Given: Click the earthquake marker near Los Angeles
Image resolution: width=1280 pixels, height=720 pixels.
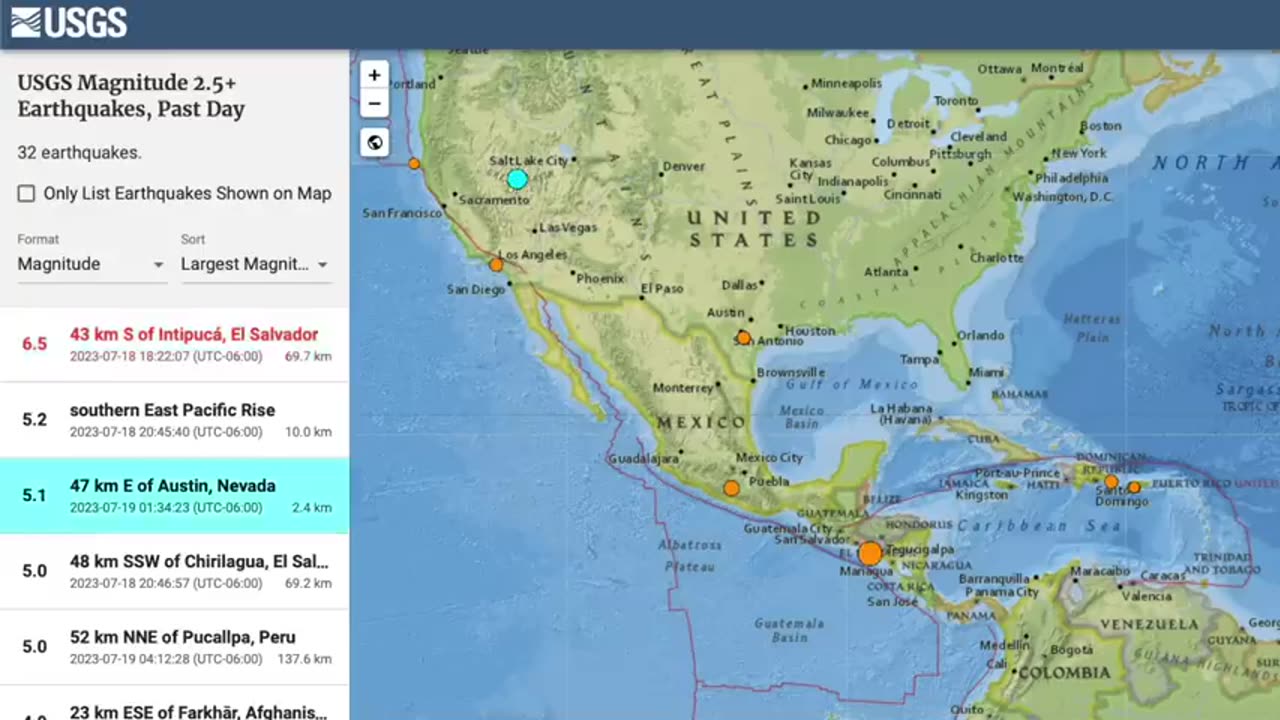Looking at the screenshot, I should point(496,265).
